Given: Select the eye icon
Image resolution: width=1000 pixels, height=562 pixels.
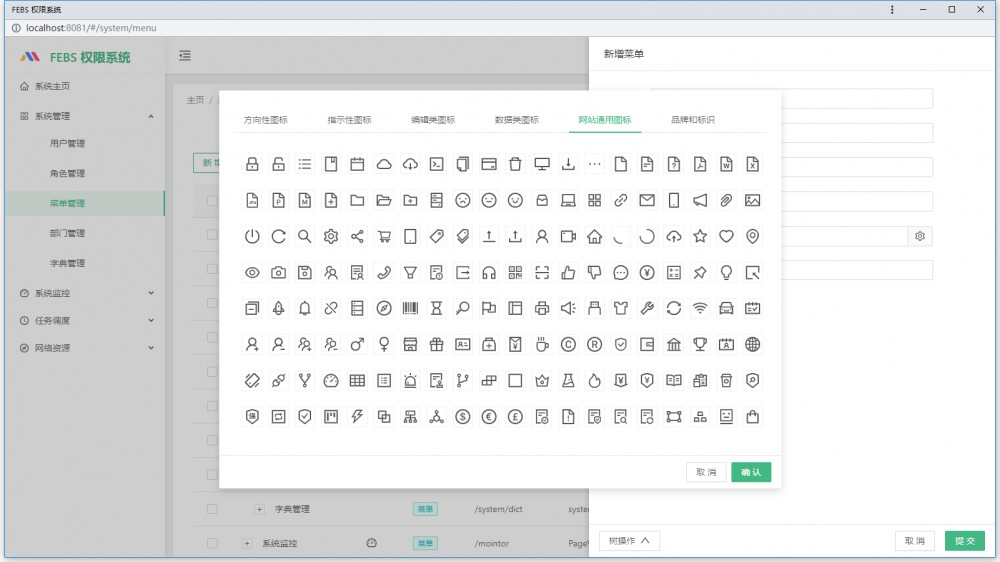Looking at the screenshot, I should pyautogui.click(x=252, y=272).
